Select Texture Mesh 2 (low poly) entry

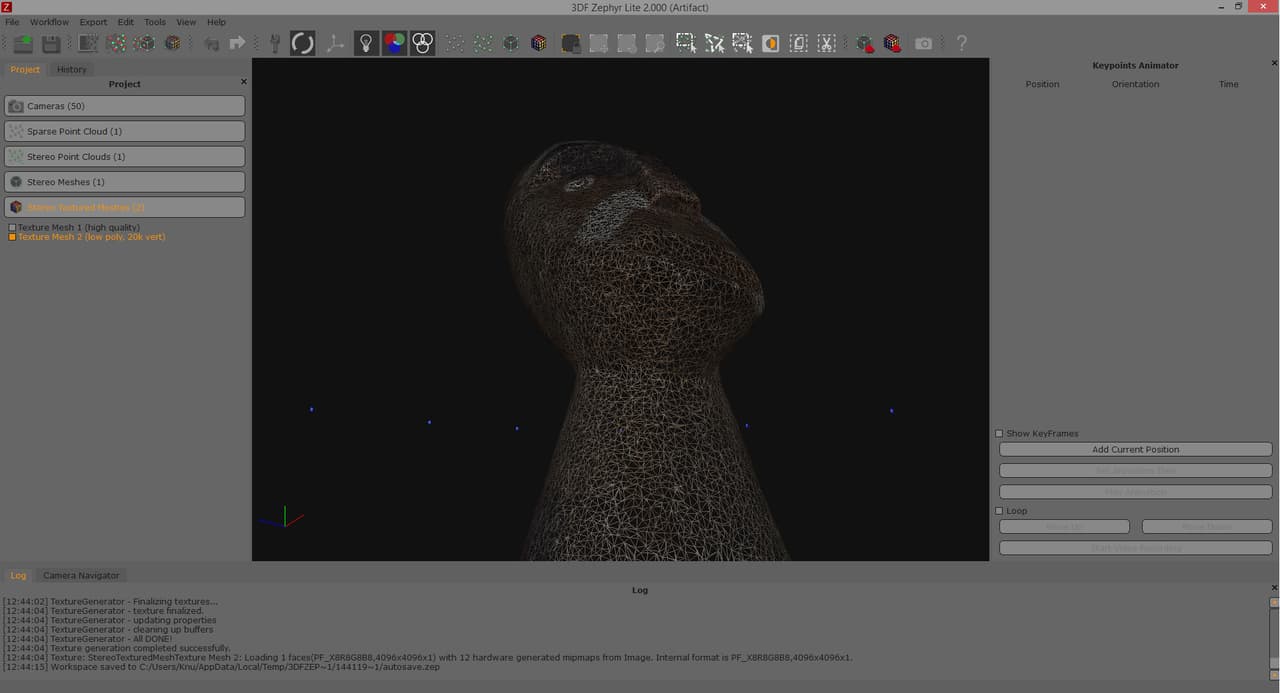point(92,237)
